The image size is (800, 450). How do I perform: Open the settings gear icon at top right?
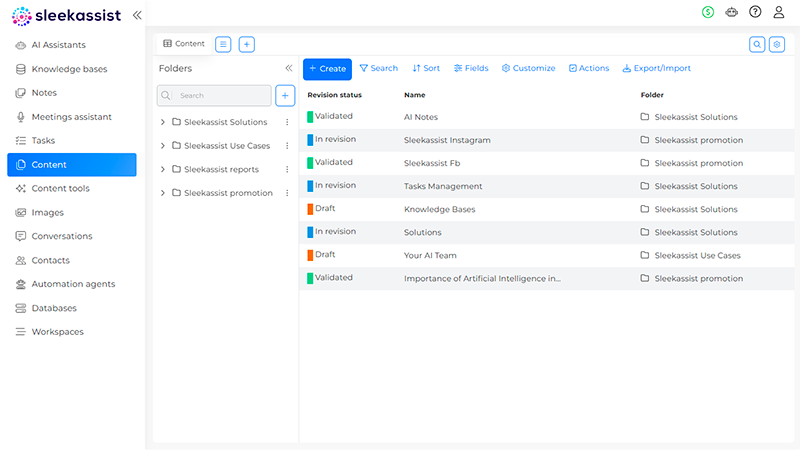coord(777,44)
